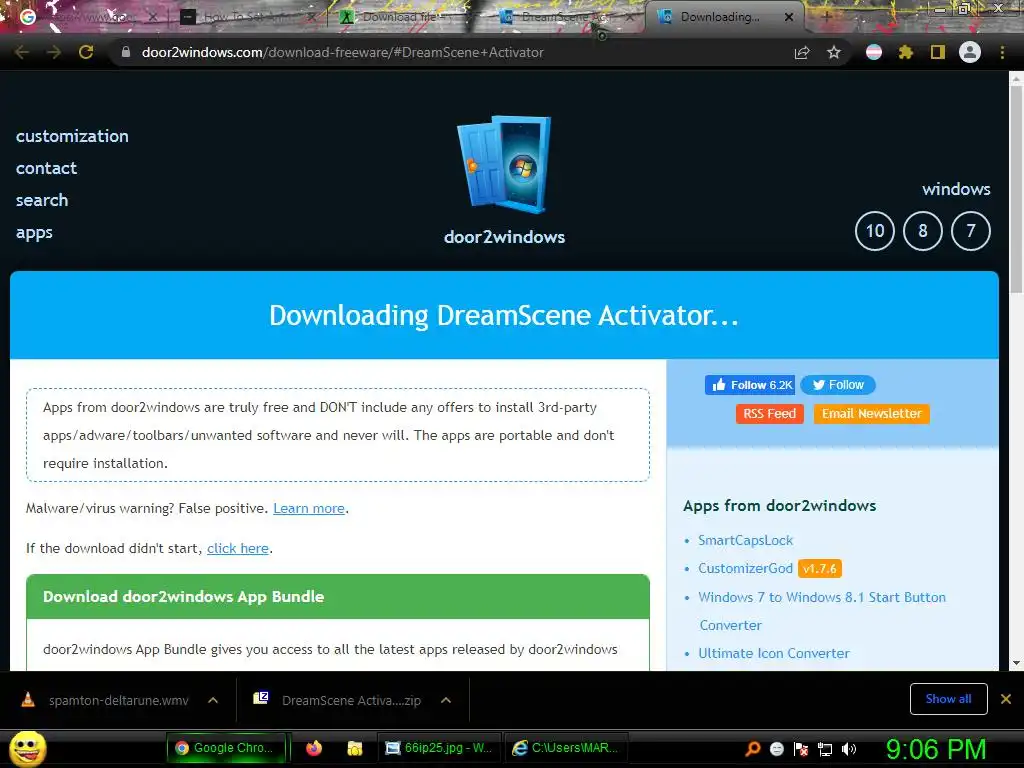Open Windows 7 to 8.1 Start Button Converter link
The width and height of the screenshot is (1024, 768).
pos(822,611)
